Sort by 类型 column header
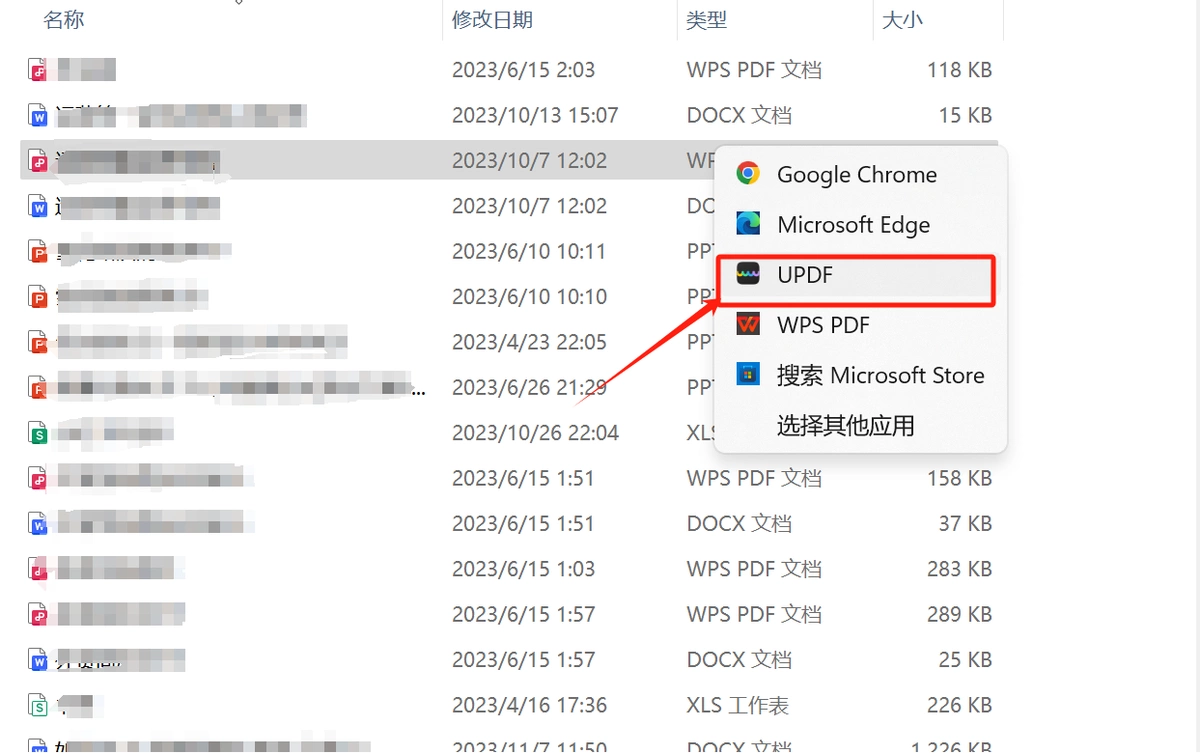Viewport: 1200px width, 753px height. [706, 19]
